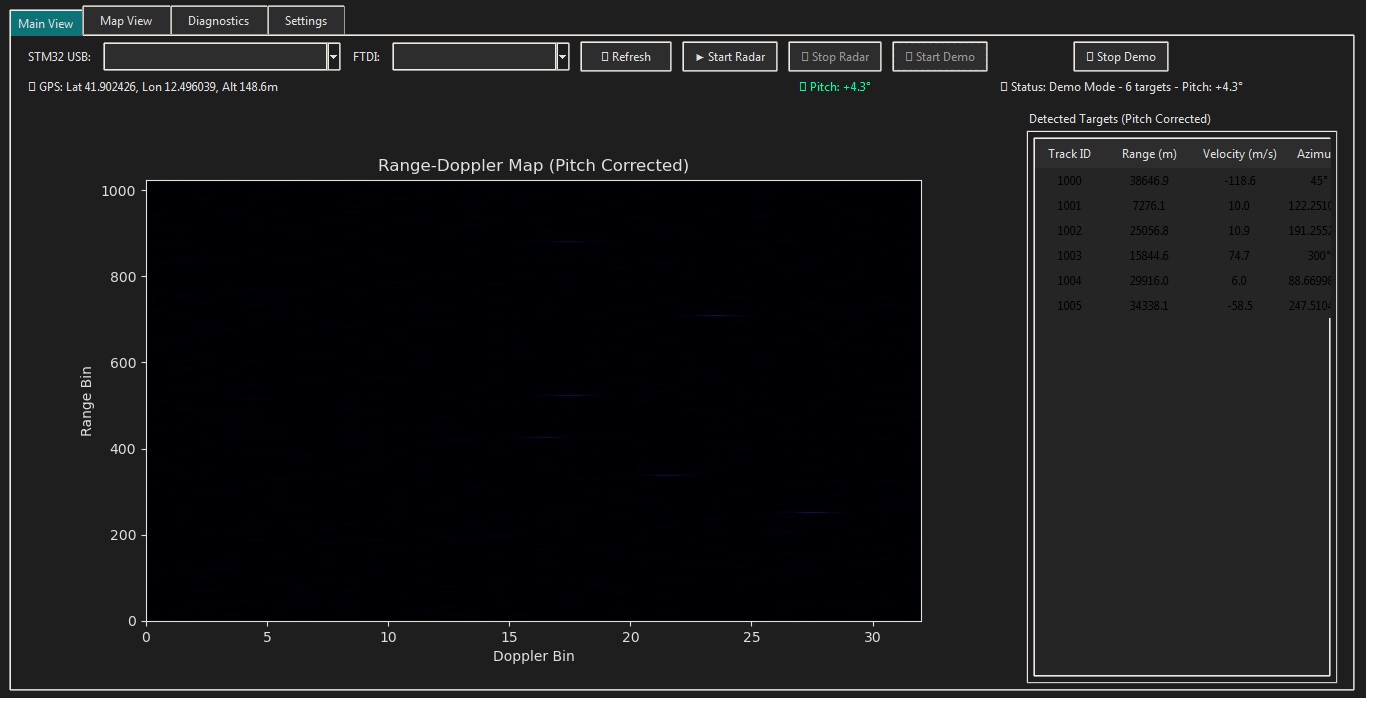Click the Velocity (m/s) column header

pos(1239,154)
